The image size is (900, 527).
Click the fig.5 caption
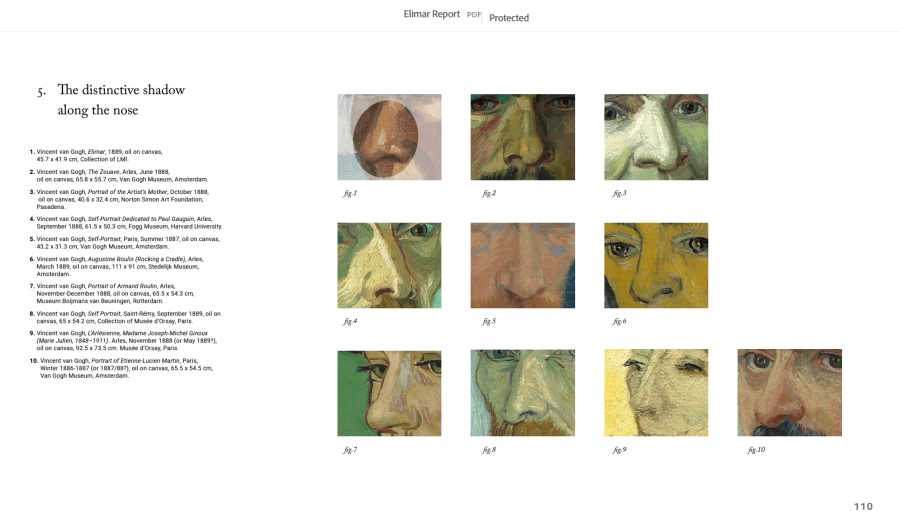489,321
